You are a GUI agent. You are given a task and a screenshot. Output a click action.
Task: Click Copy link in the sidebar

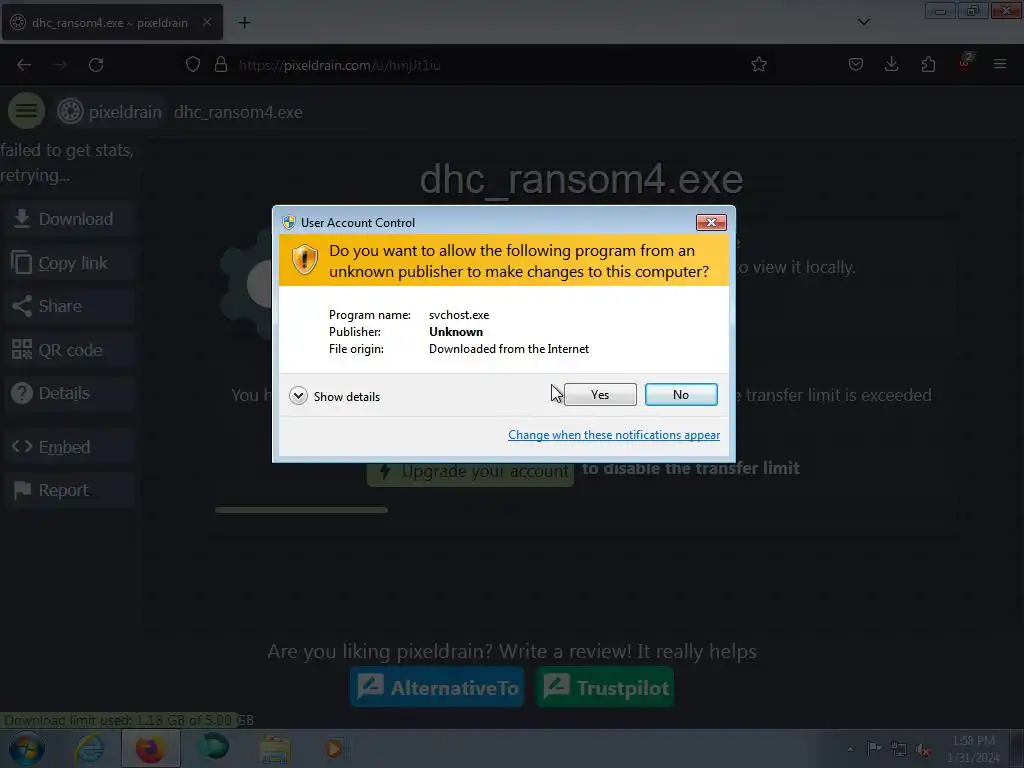pyautogui.click(x=69, y=263)
